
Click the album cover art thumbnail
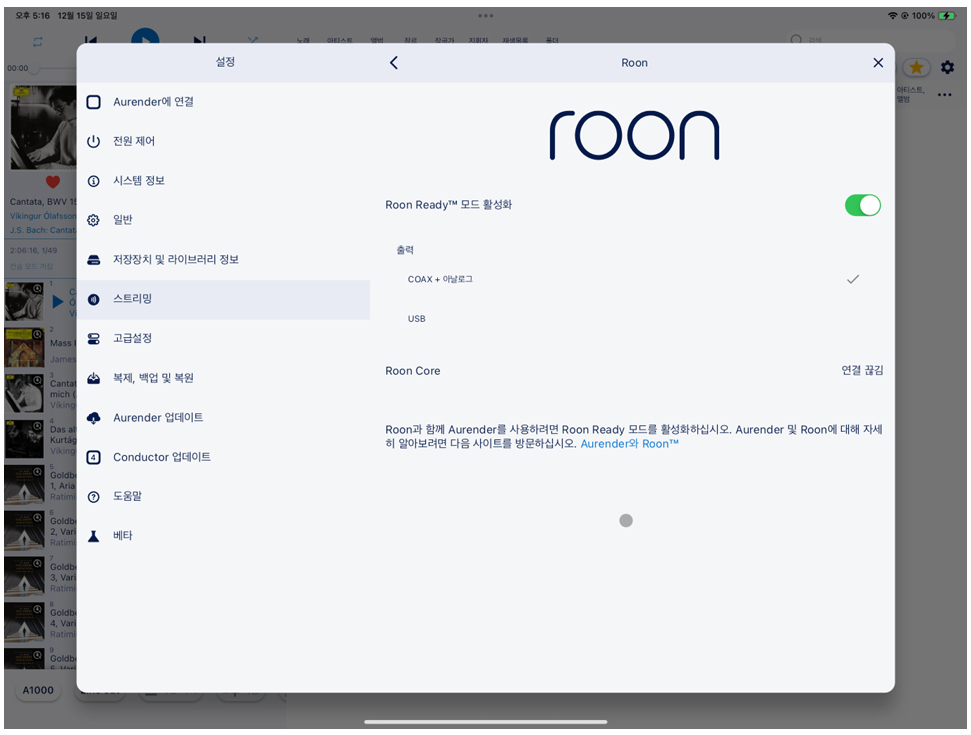[43, 128]
